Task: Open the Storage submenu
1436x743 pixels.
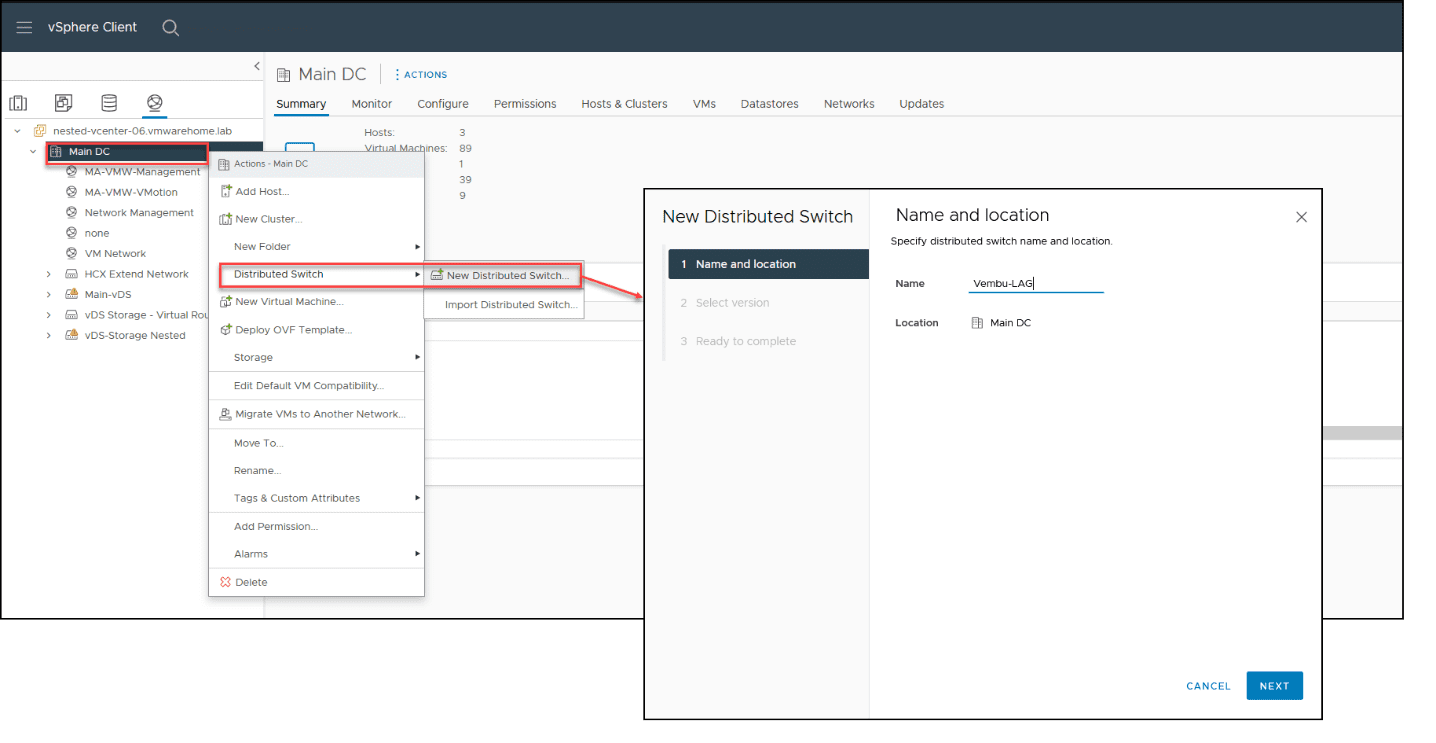Action: coord(316,358)
